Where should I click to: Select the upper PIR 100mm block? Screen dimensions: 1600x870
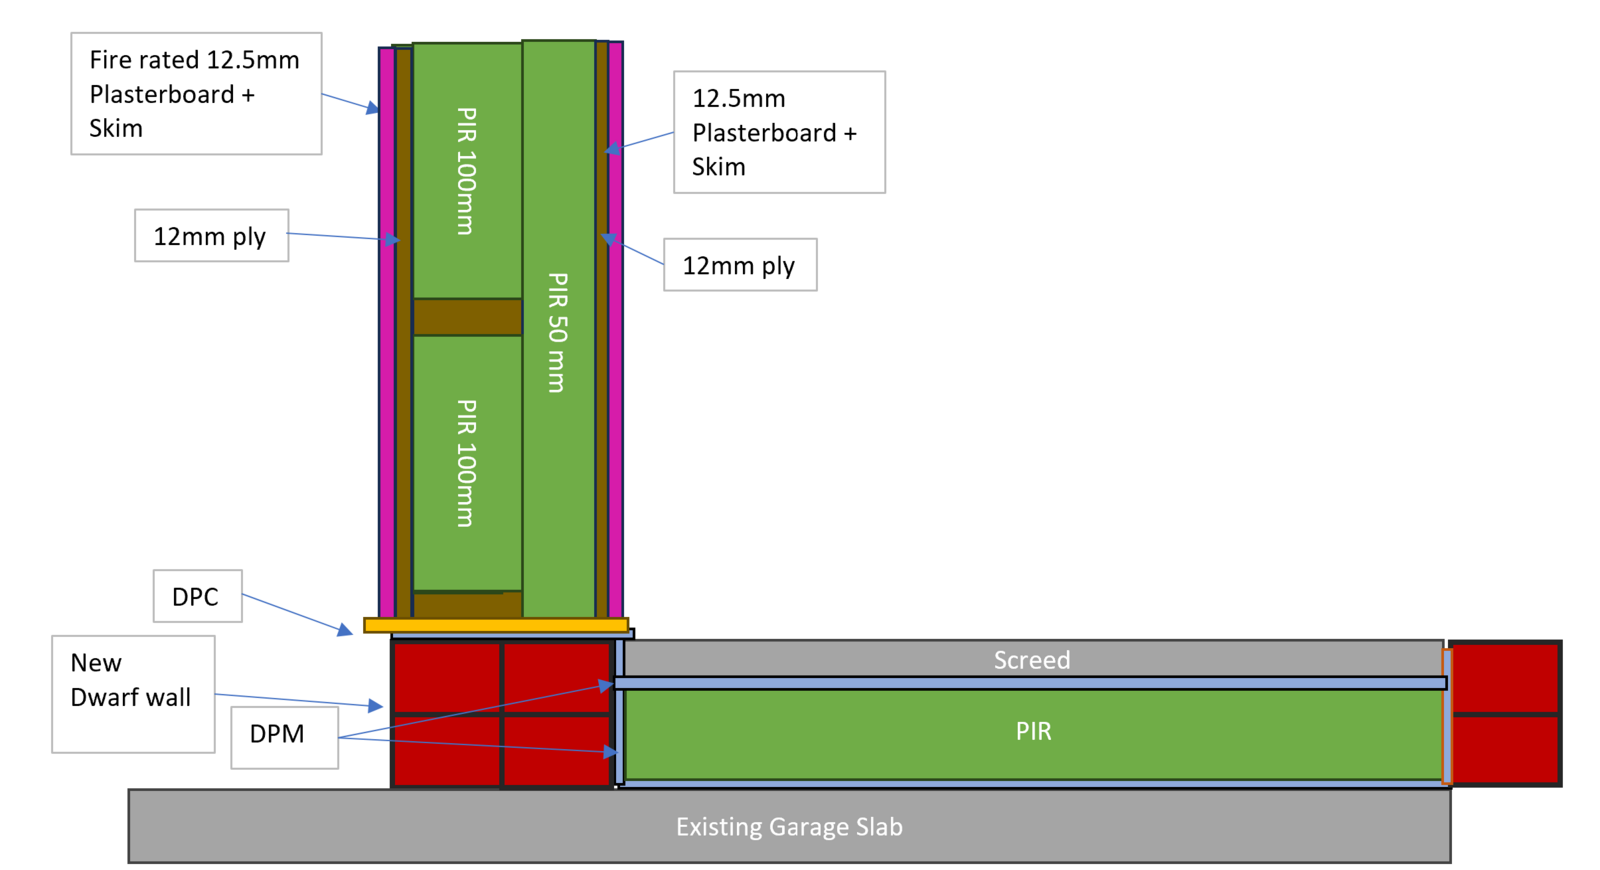pos(466,170)
